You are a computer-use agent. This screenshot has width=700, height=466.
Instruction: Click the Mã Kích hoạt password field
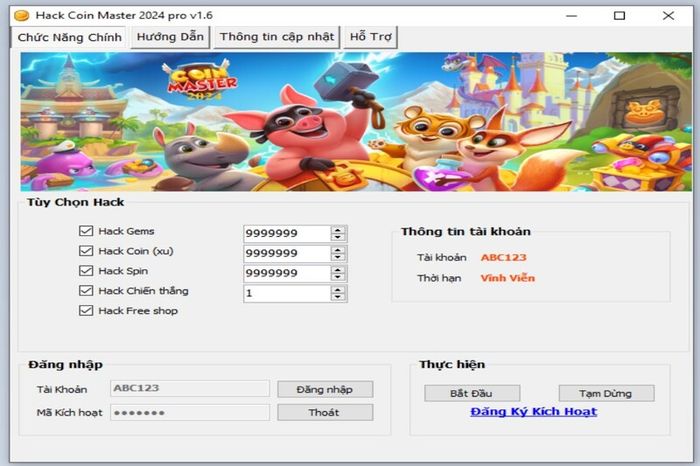click(190, 412)
